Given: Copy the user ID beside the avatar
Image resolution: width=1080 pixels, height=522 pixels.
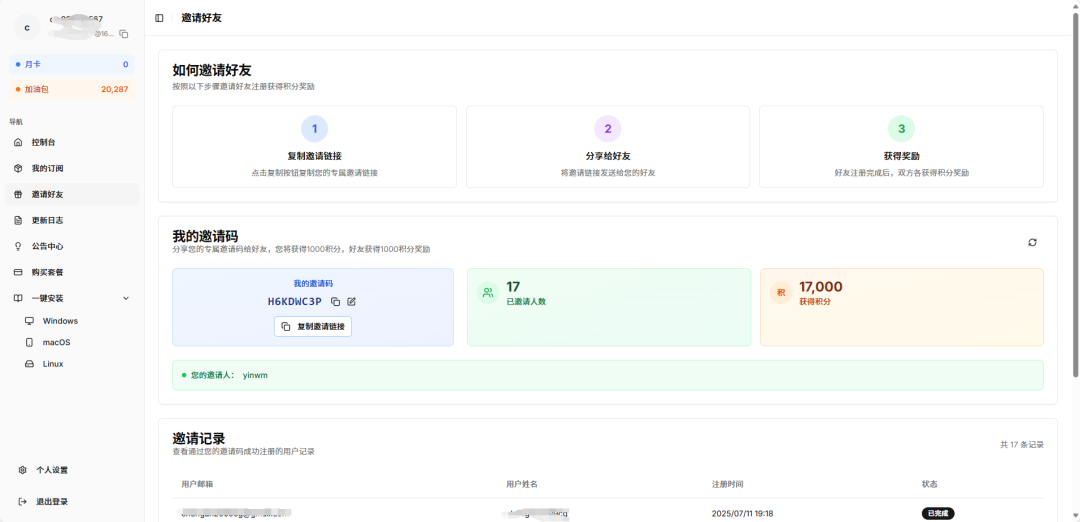Looking at the screenshot, I should coord(124,34).
